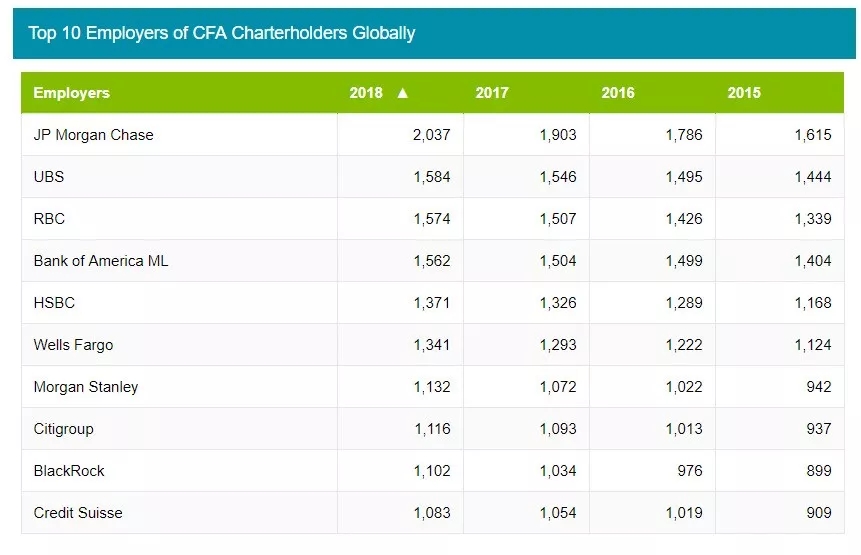Image resolution: width=861 pixels, height=555 pixels.
Task: Click the UBS employer cell
Action: [49, 177]
